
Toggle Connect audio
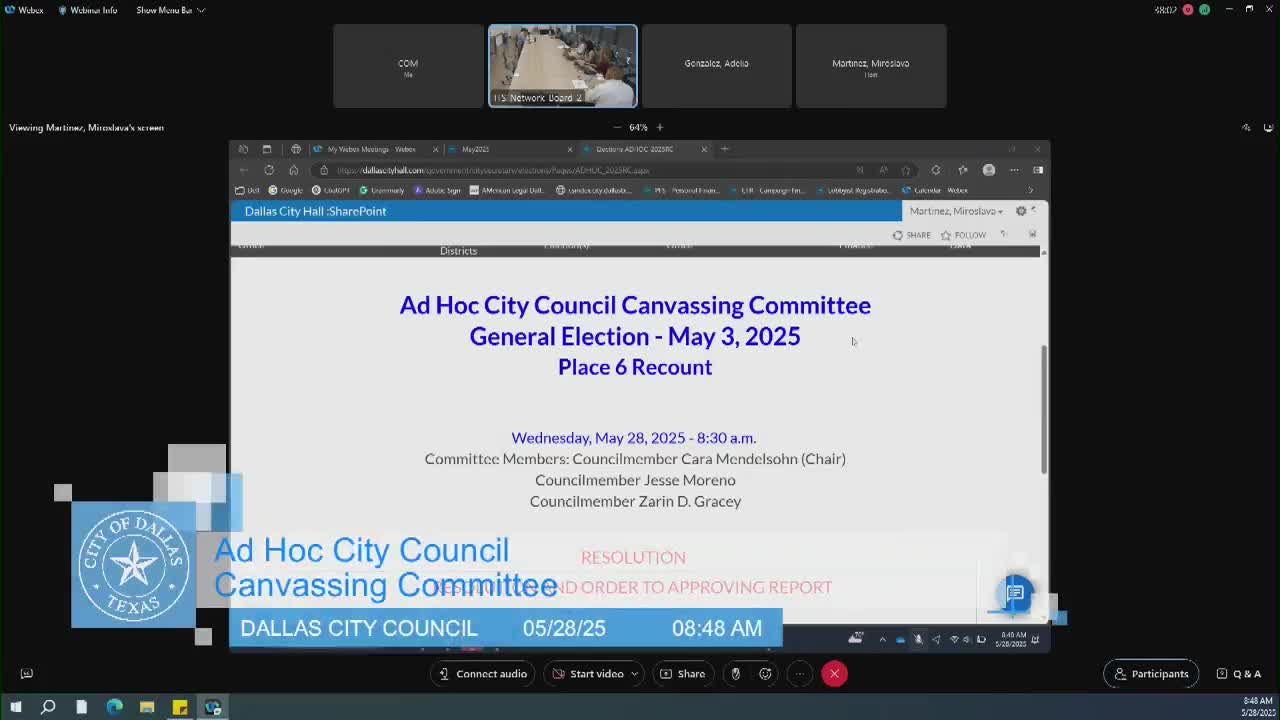pyautogui.click(x=483, y=674)
